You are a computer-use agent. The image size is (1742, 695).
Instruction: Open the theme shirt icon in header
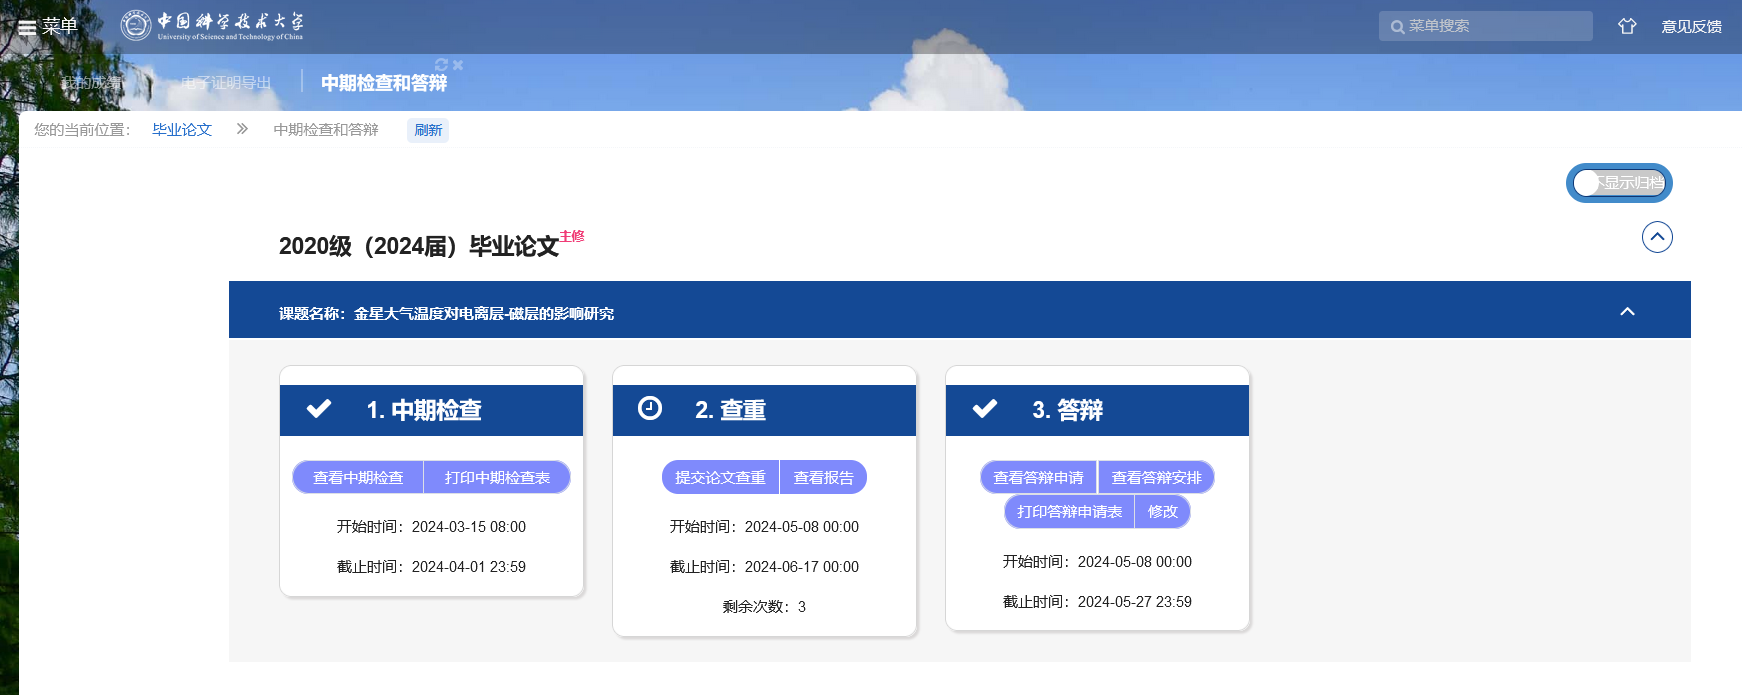pyautogui.click(x=1627, y=27)
